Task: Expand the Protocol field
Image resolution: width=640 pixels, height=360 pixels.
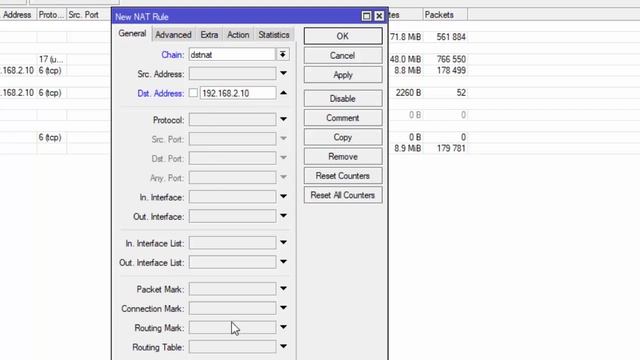Action: [283, 120]
